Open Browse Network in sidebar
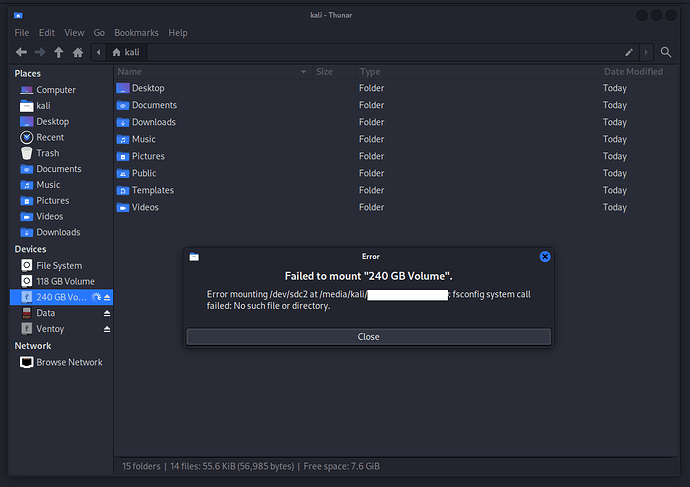The width and height of the screenshot is (690, 487). [62, 363]
